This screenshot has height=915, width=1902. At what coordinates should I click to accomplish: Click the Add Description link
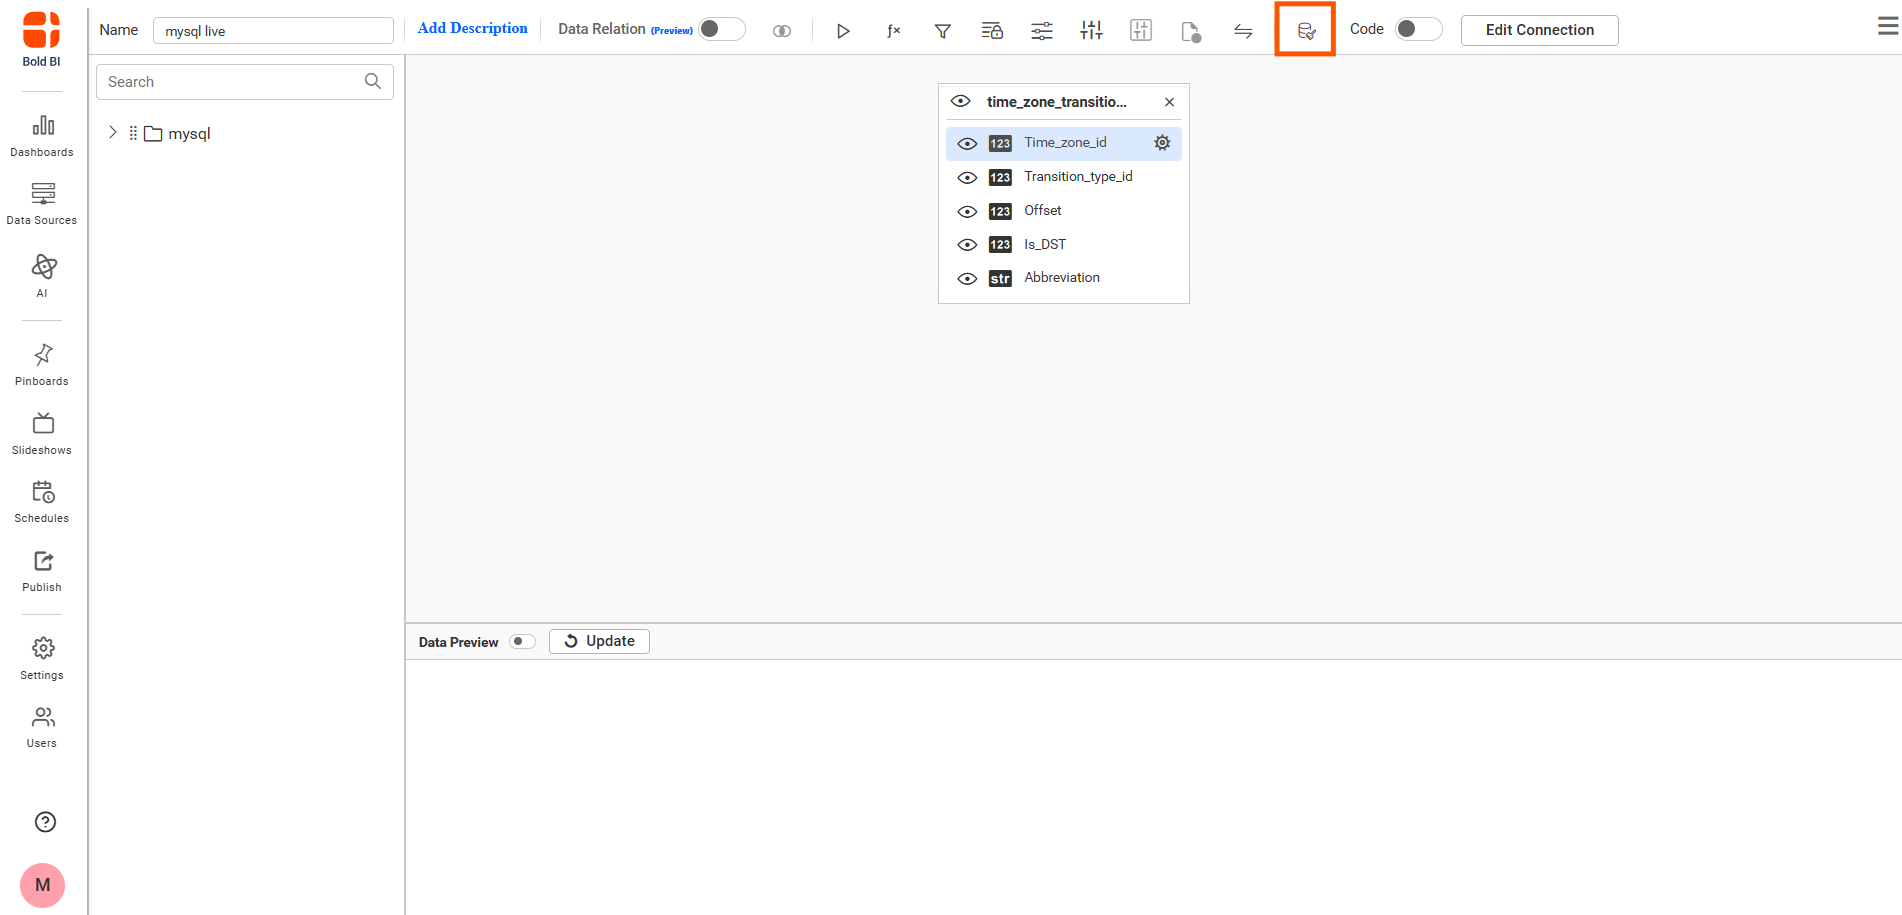[x=472, y=29]
